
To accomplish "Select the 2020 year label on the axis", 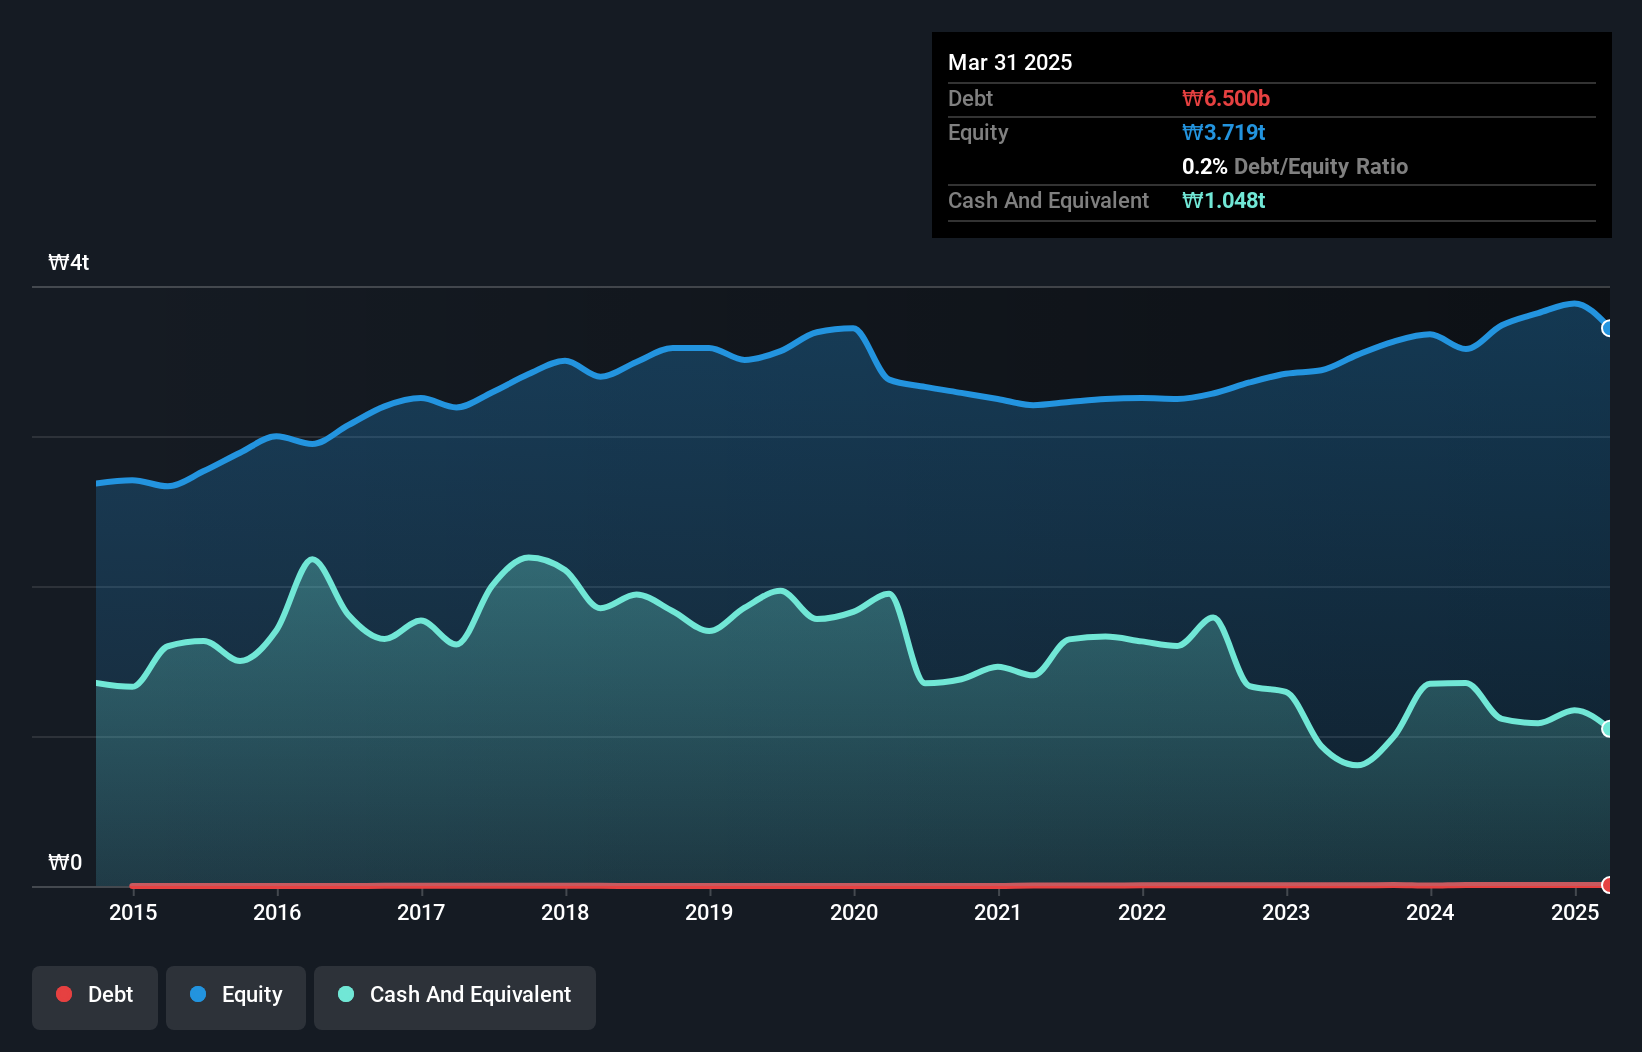I will tap(855, 913).
